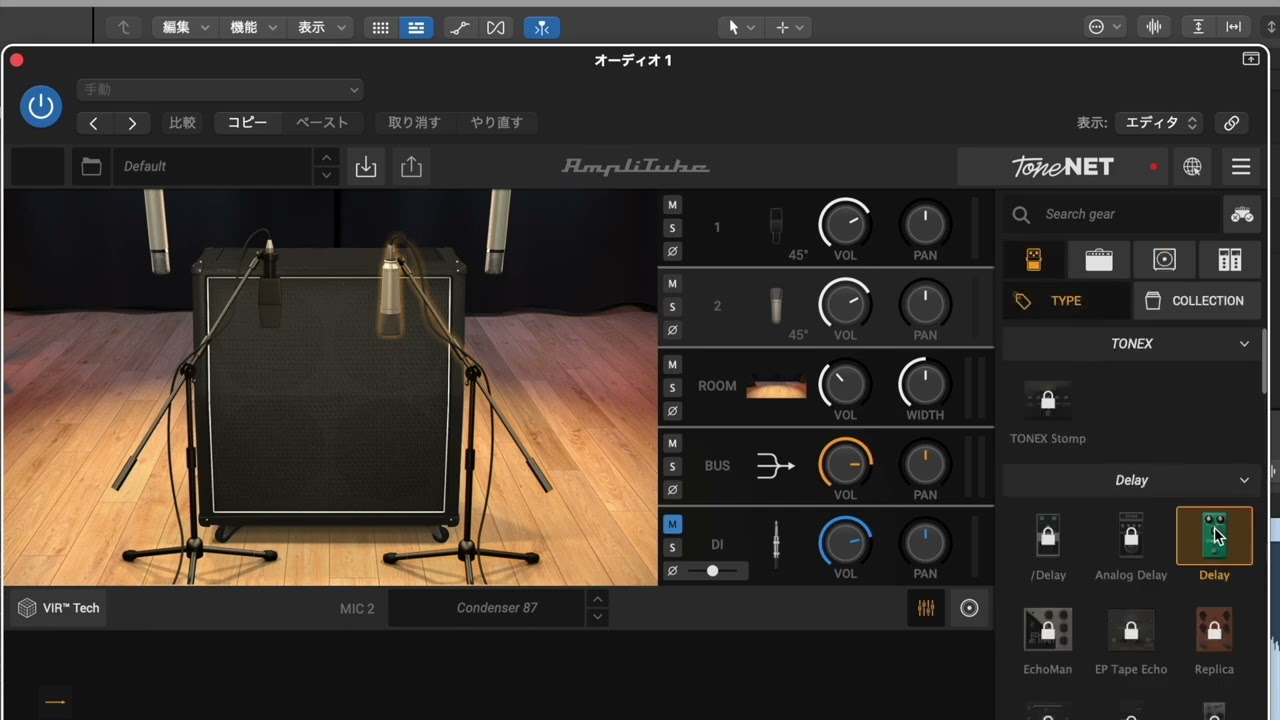Open the manual preset dropdown
Viewport: 1280px width, 720px height.
click(x=220, y=90)
